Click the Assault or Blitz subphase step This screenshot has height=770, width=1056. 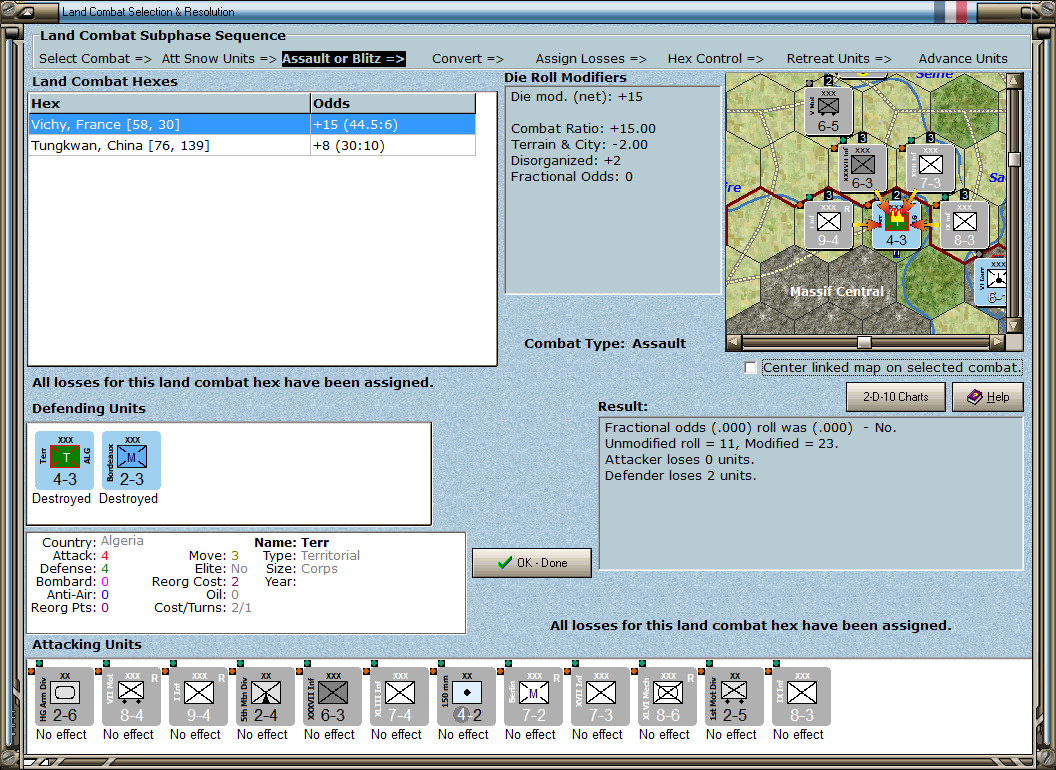point(343,59)
